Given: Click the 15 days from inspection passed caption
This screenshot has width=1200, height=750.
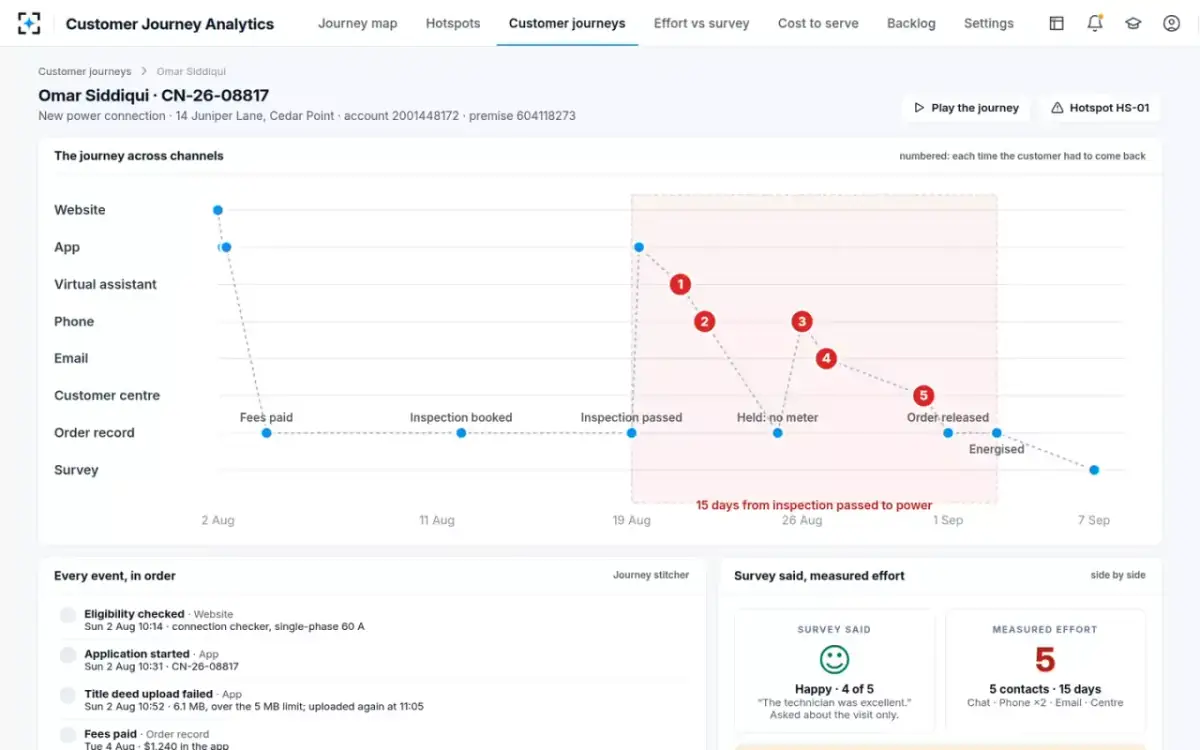Looking at the screenshot, I should [x=814, y=505].
